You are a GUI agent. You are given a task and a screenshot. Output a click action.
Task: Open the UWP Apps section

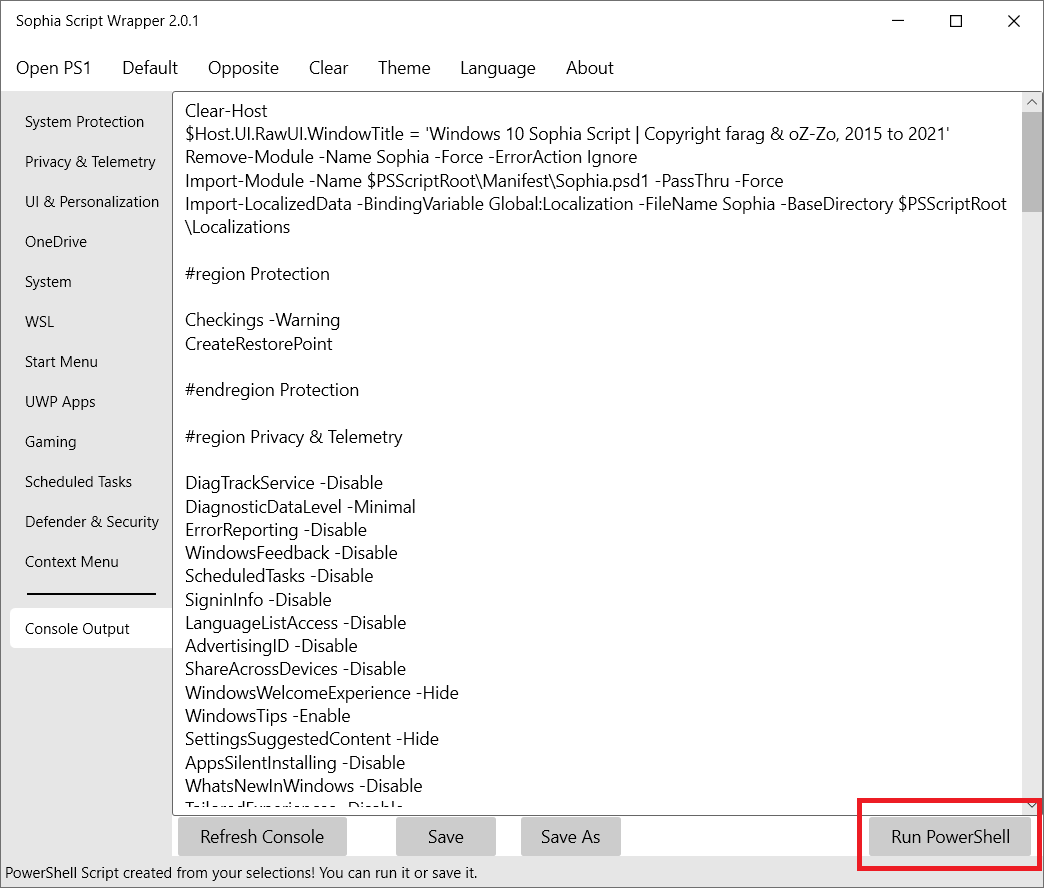(x=60, y=401)
